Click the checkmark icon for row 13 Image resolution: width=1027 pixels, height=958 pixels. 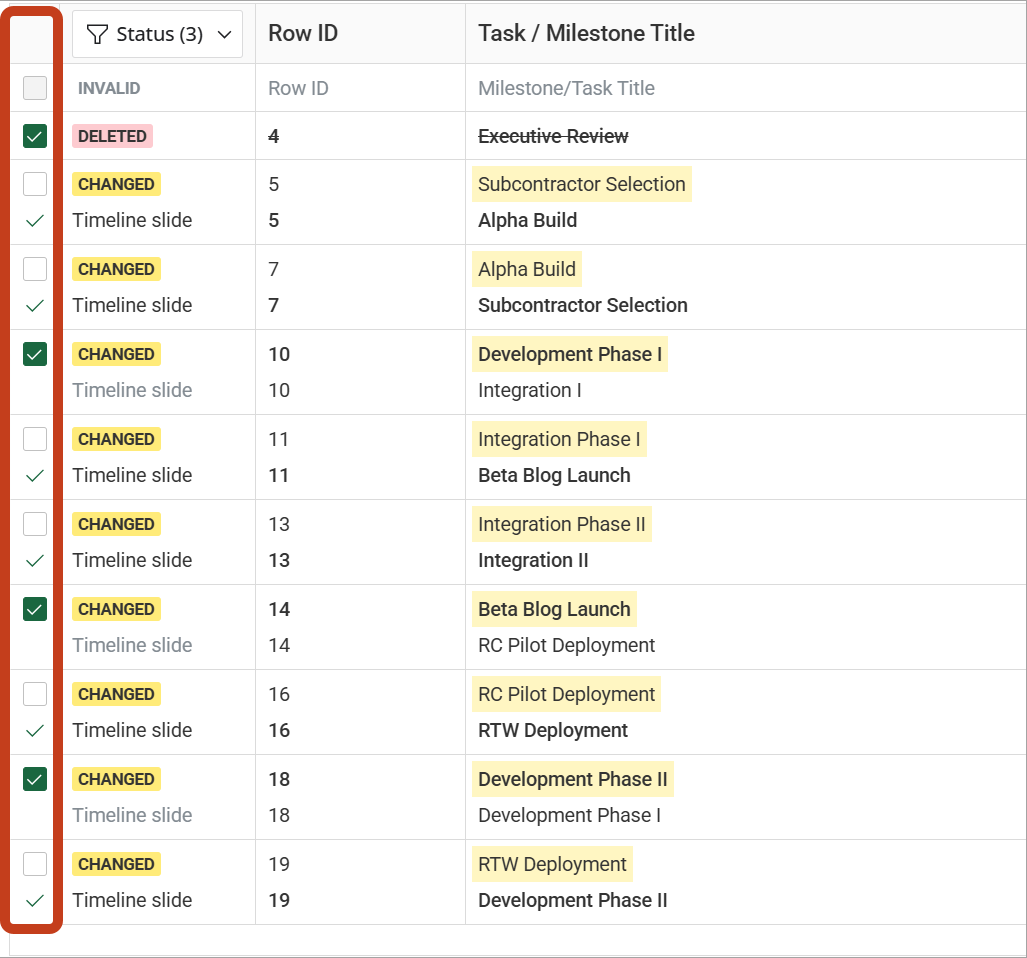tap(34, 560)
